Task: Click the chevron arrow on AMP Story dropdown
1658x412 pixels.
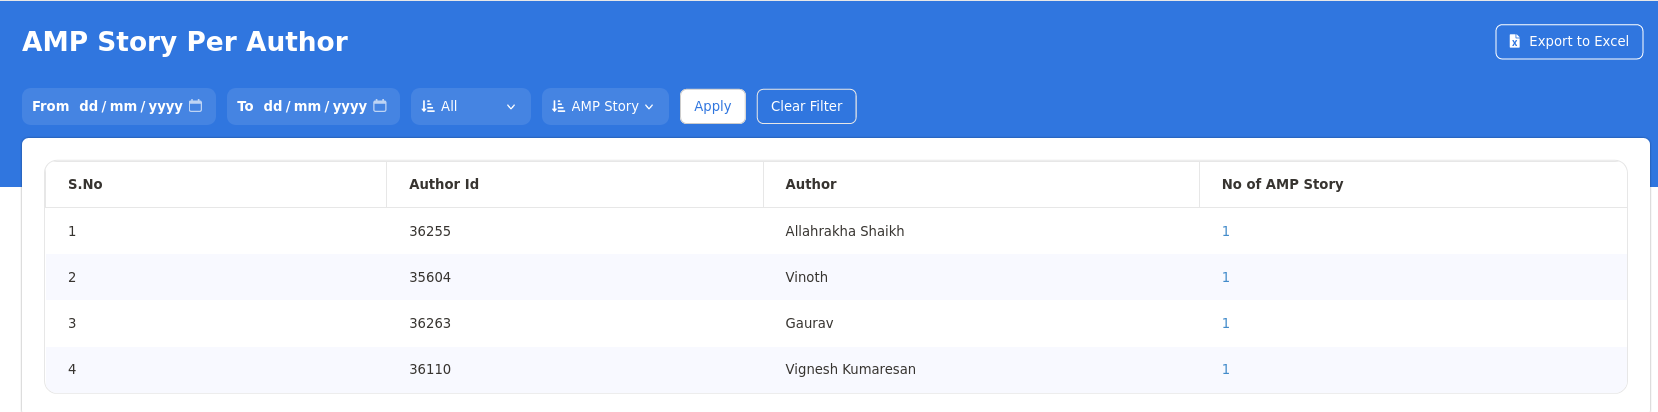Action: (649, 107)
